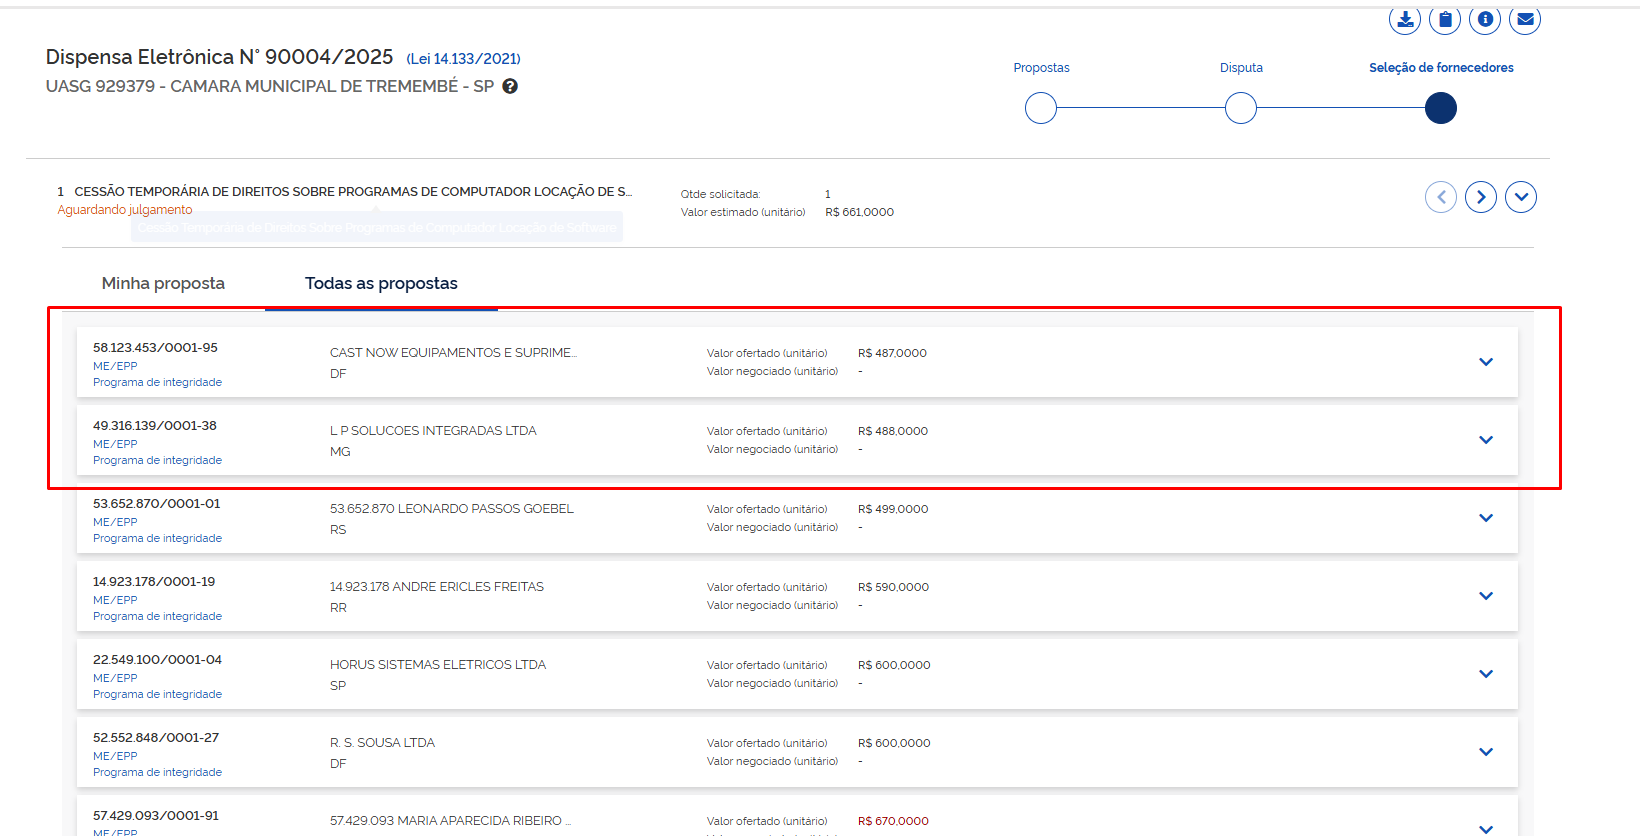Click help icon beside CAMARA MUNICIPAL DE TREMEMBÉ
1640x836 pixels.
pyautogui.click(x=510, y=86)
